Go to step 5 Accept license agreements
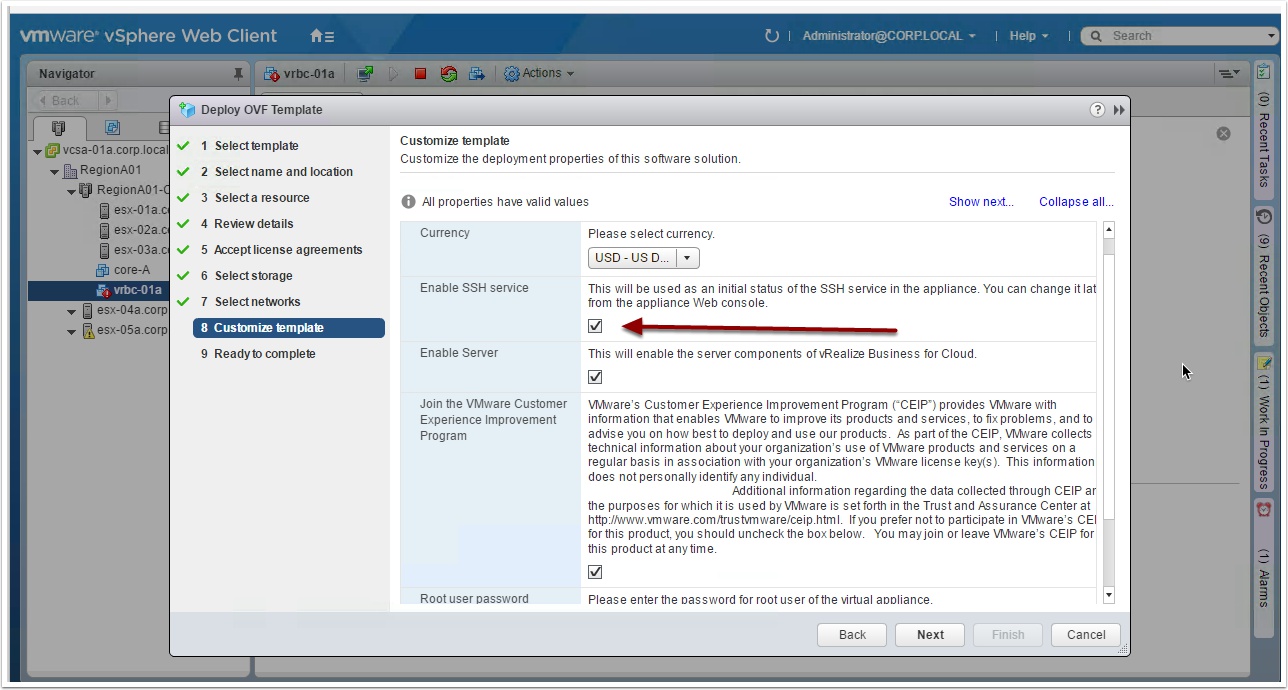 tap(281, 250)
